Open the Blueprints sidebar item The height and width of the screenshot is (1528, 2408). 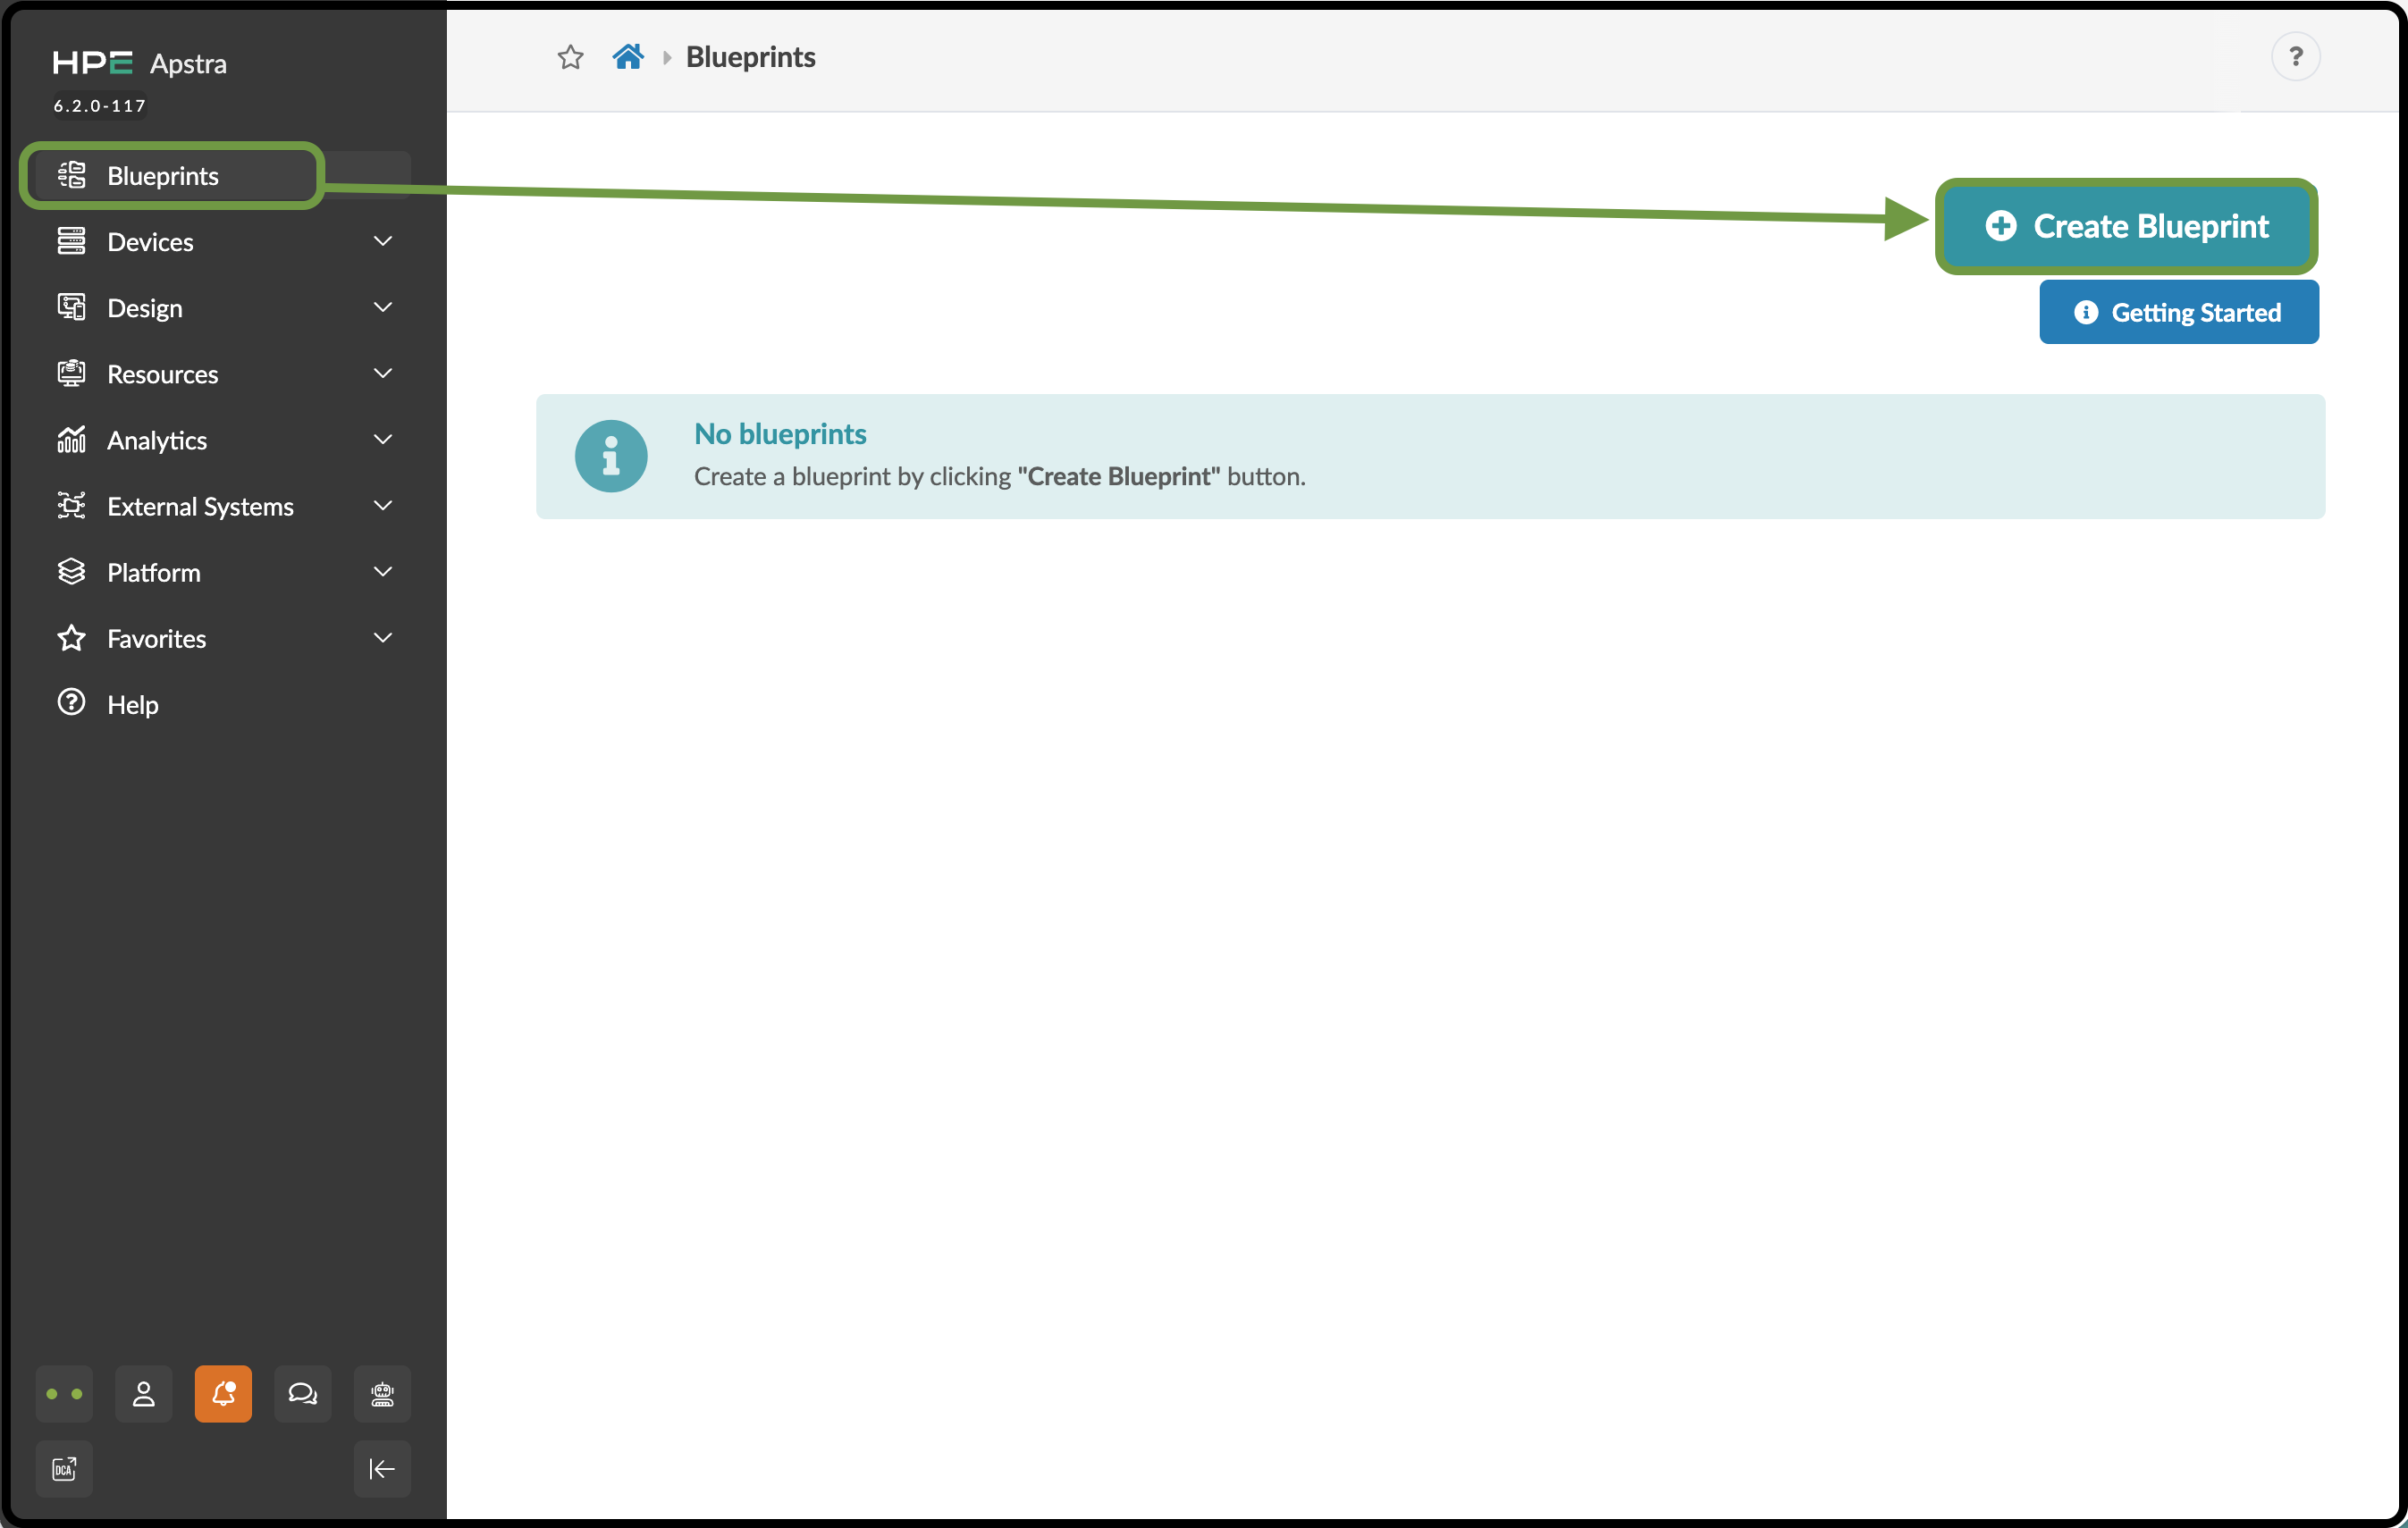pyautogui.click(x=223, y=176)
